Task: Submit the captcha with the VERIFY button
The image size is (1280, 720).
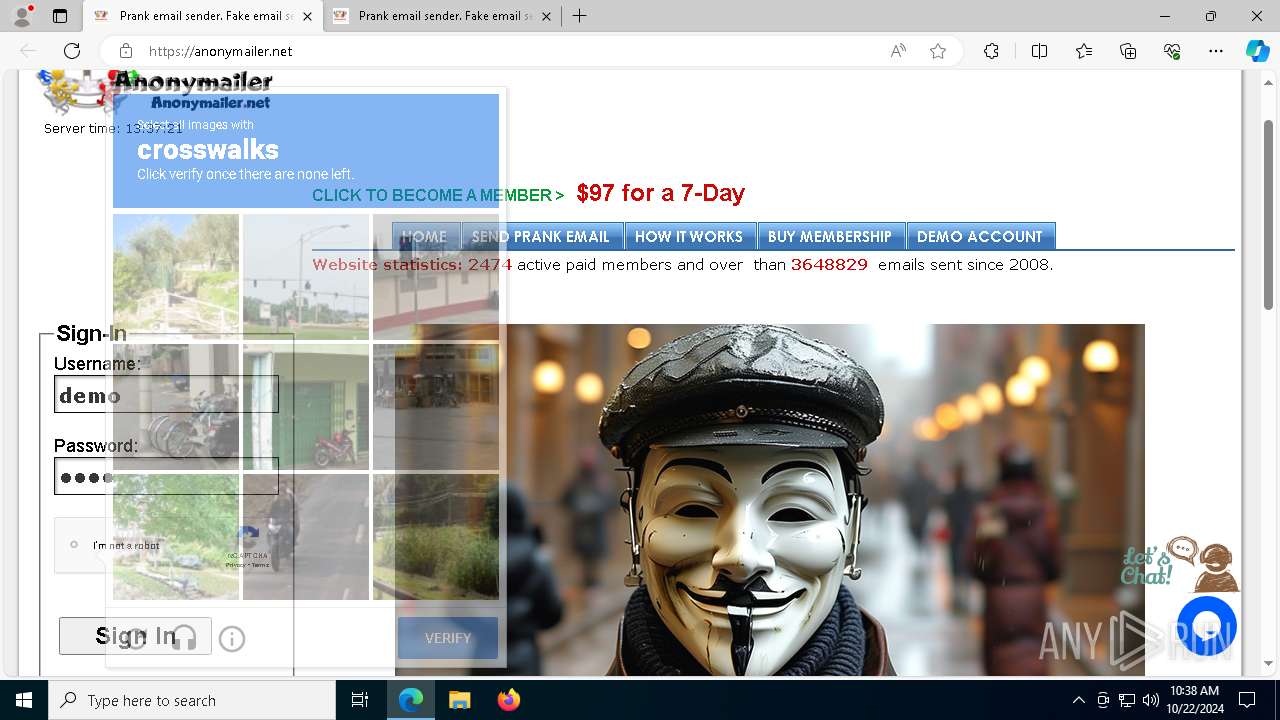Action: (448, 638)
